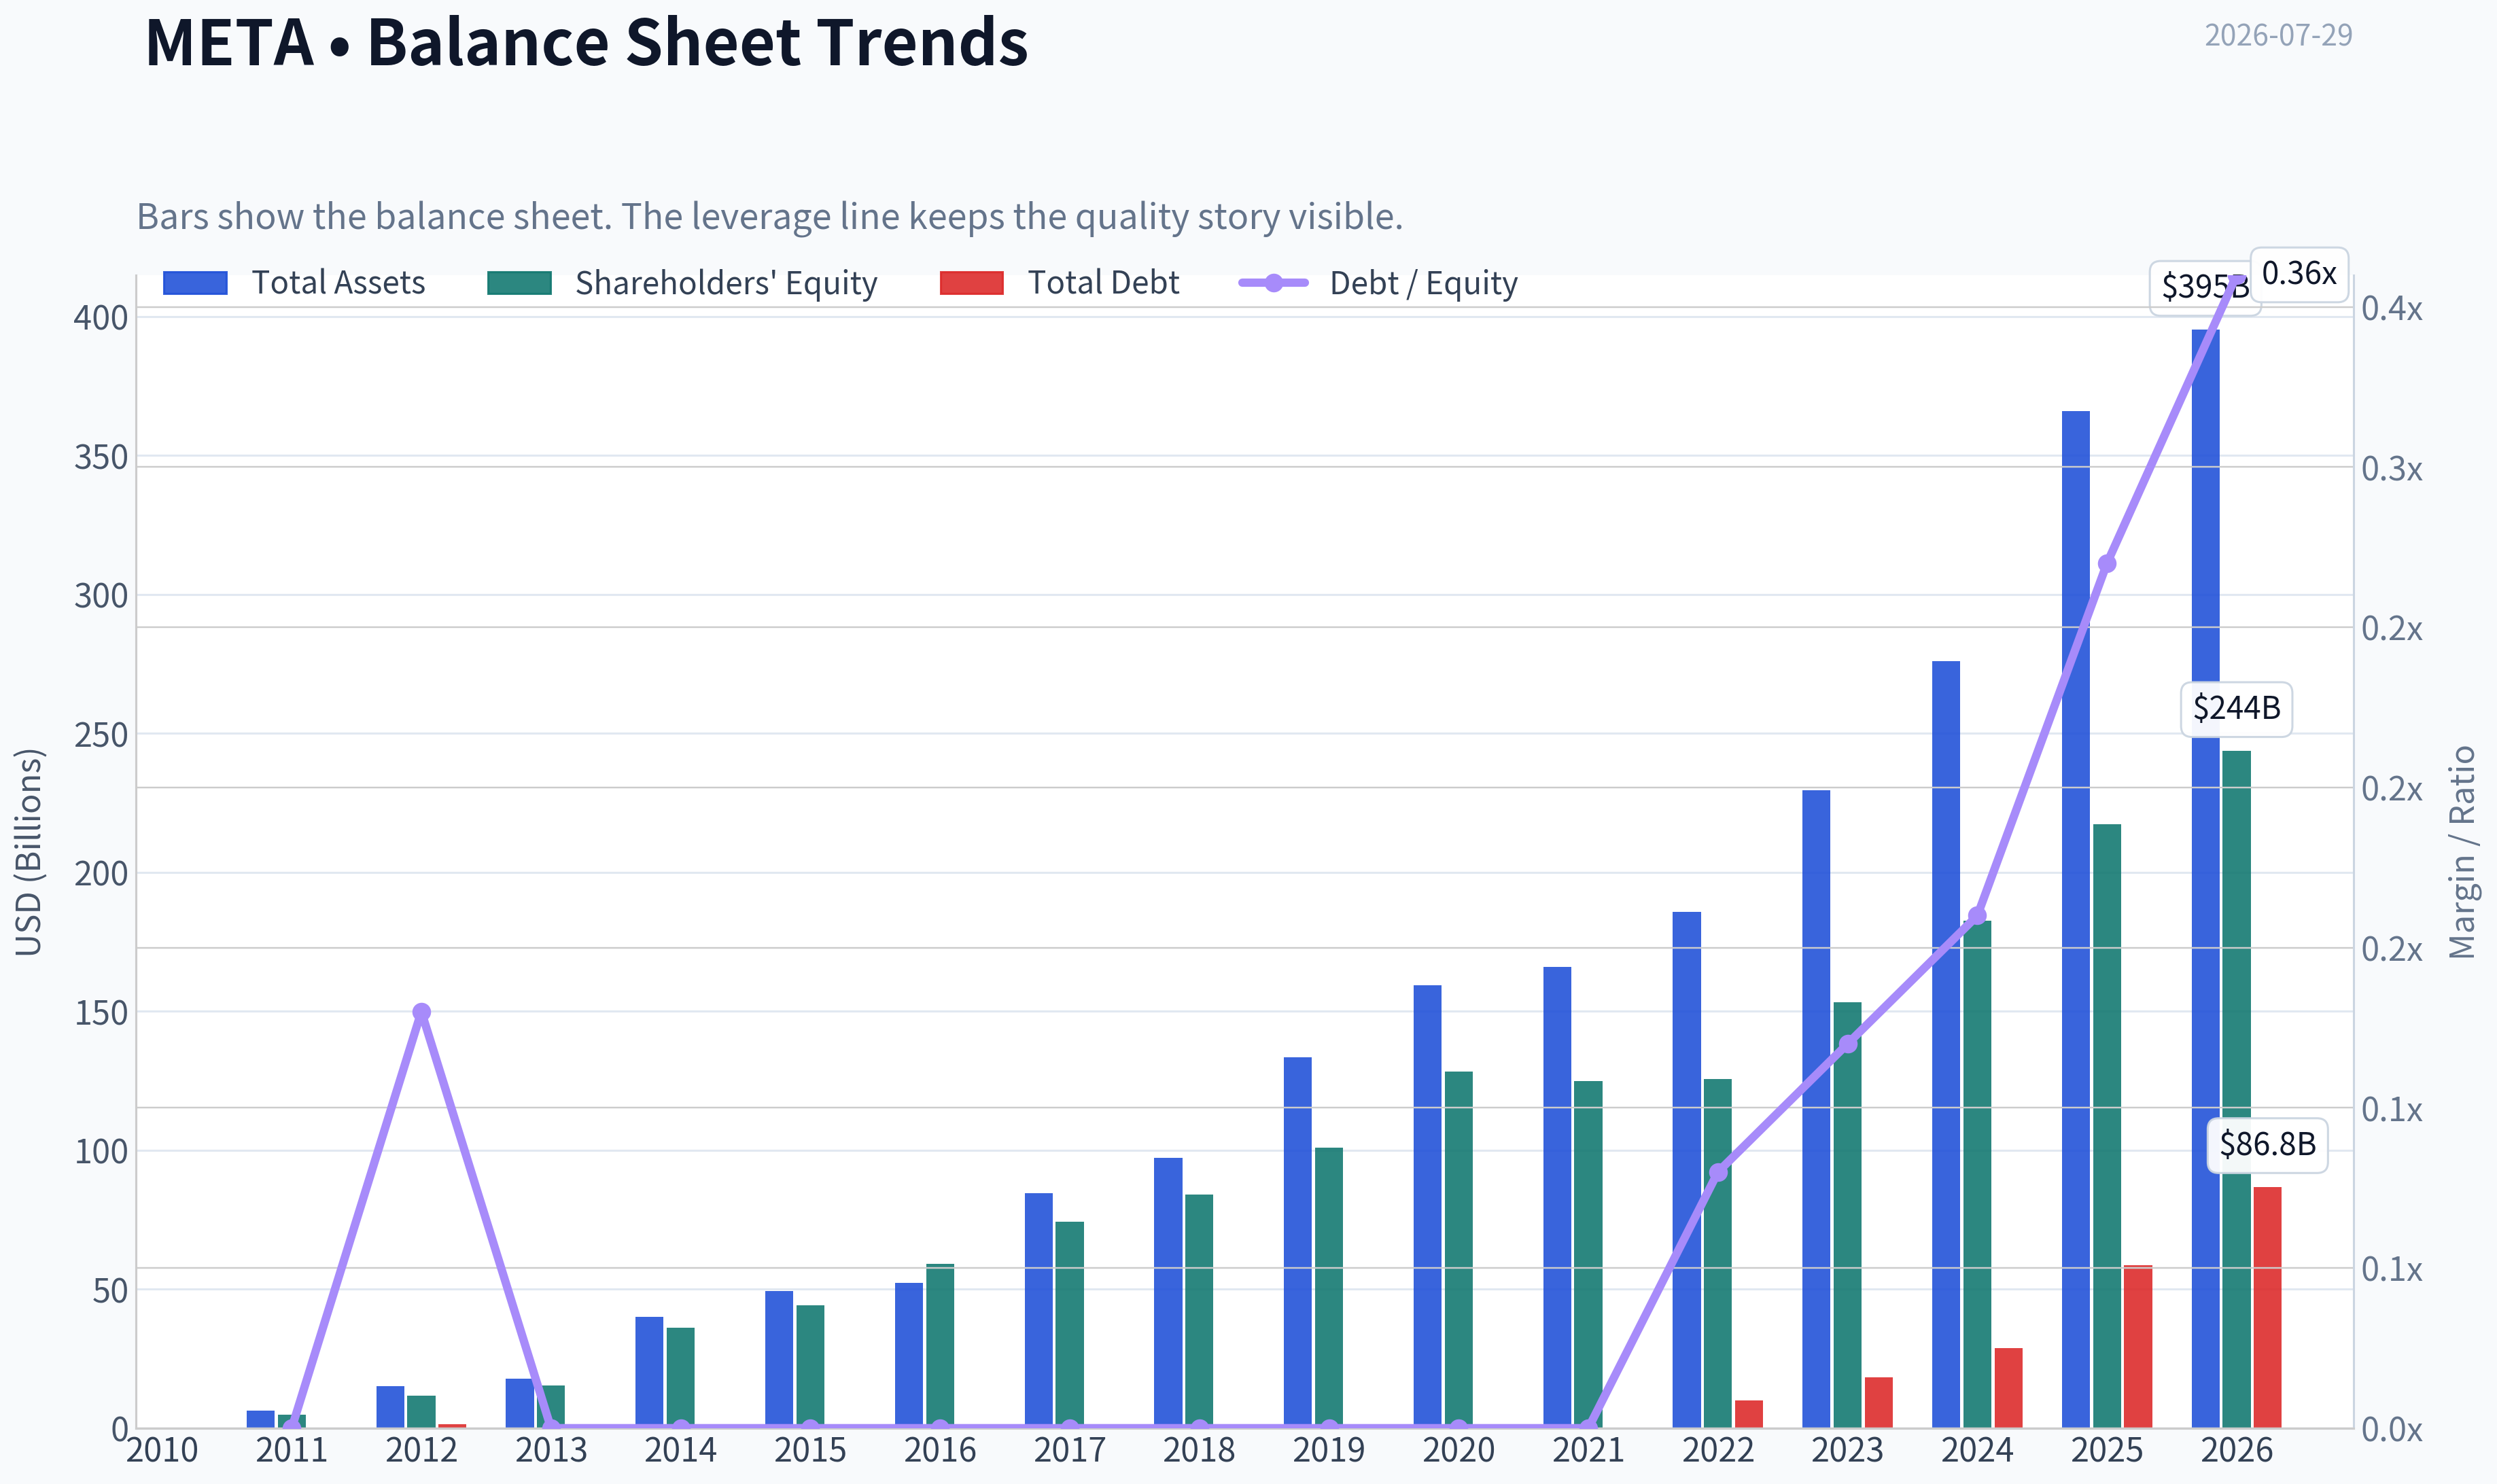
Task: Click the red Total Debt legend swatch
Action: 972,283
